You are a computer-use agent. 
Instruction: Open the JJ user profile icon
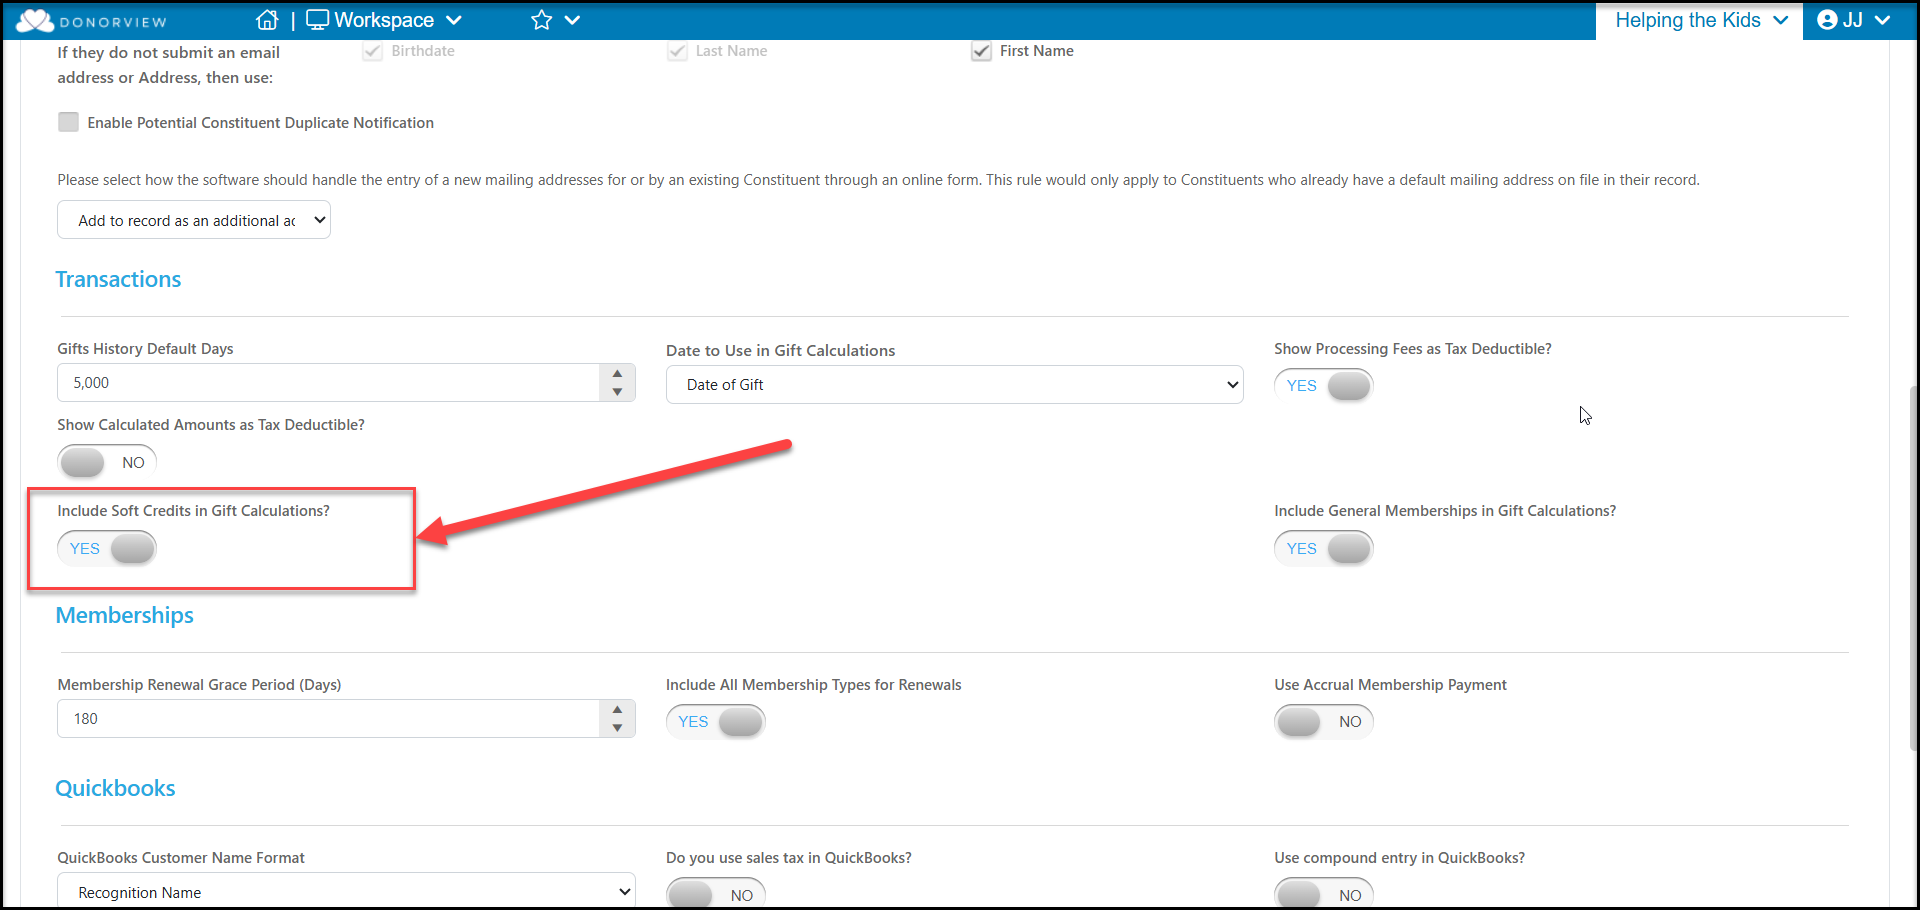coord(1827,20)
